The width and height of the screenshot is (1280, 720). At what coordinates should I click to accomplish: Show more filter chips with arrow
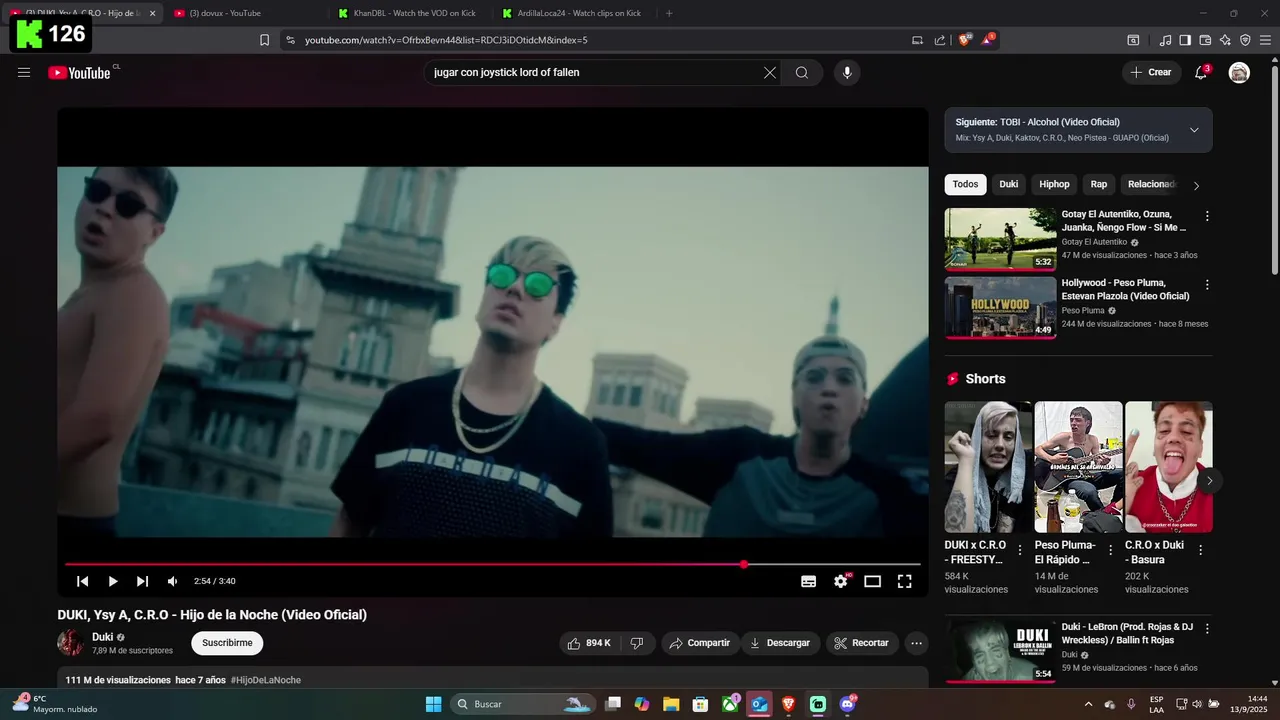point(1196,185)
